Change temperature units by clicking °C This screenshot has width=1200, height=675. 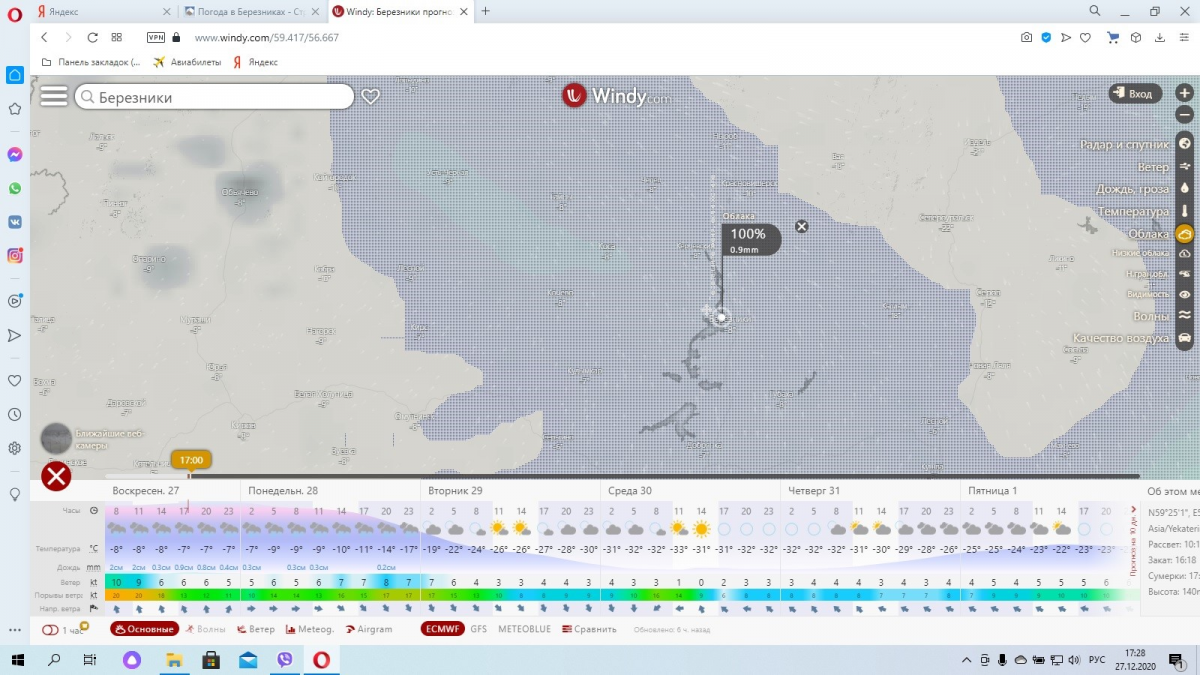point(93,548)
